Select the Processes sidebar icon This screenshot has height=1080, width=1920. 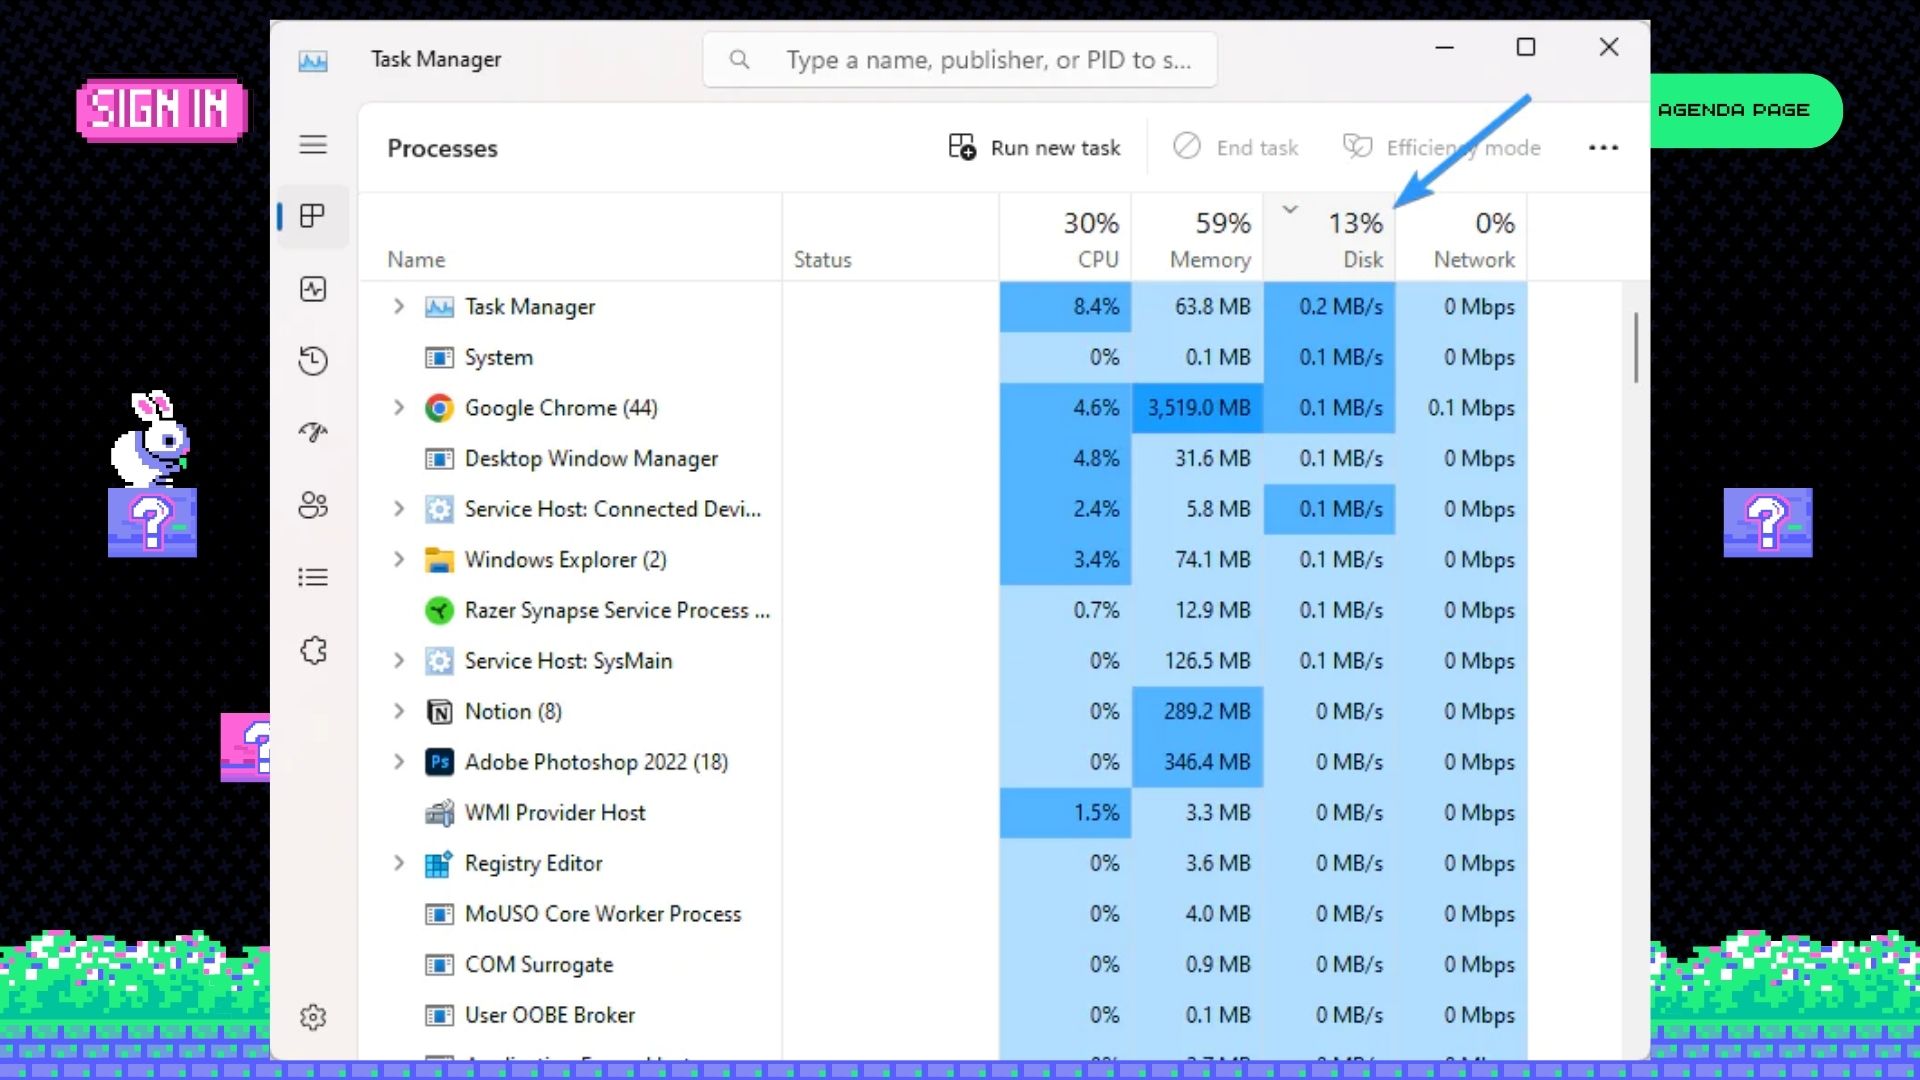pos(313,216)
